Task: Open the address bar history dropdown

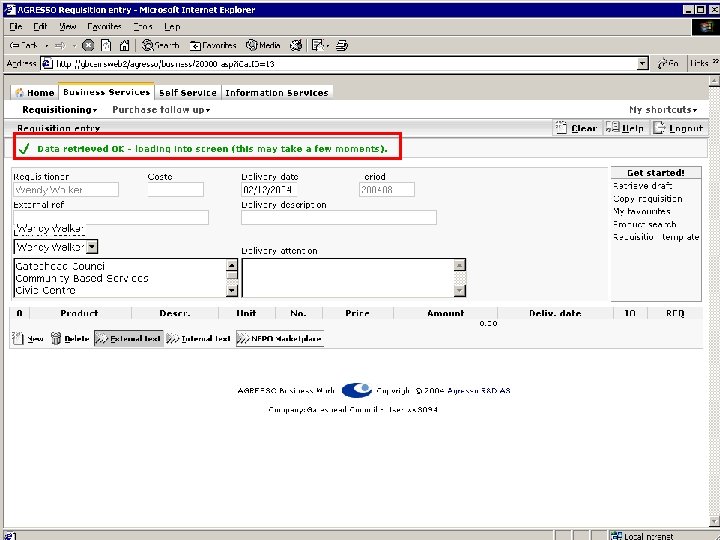Action: 643,63
